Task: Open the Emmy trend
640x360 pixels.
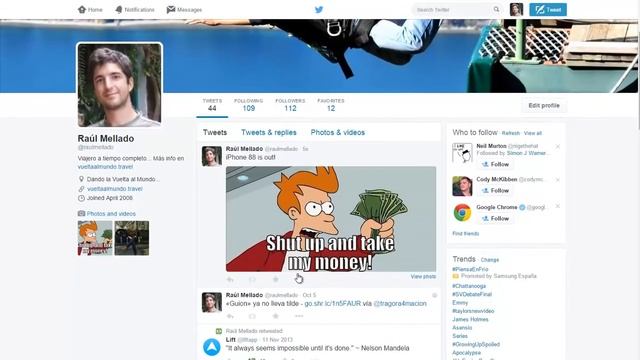Action: 460,303
